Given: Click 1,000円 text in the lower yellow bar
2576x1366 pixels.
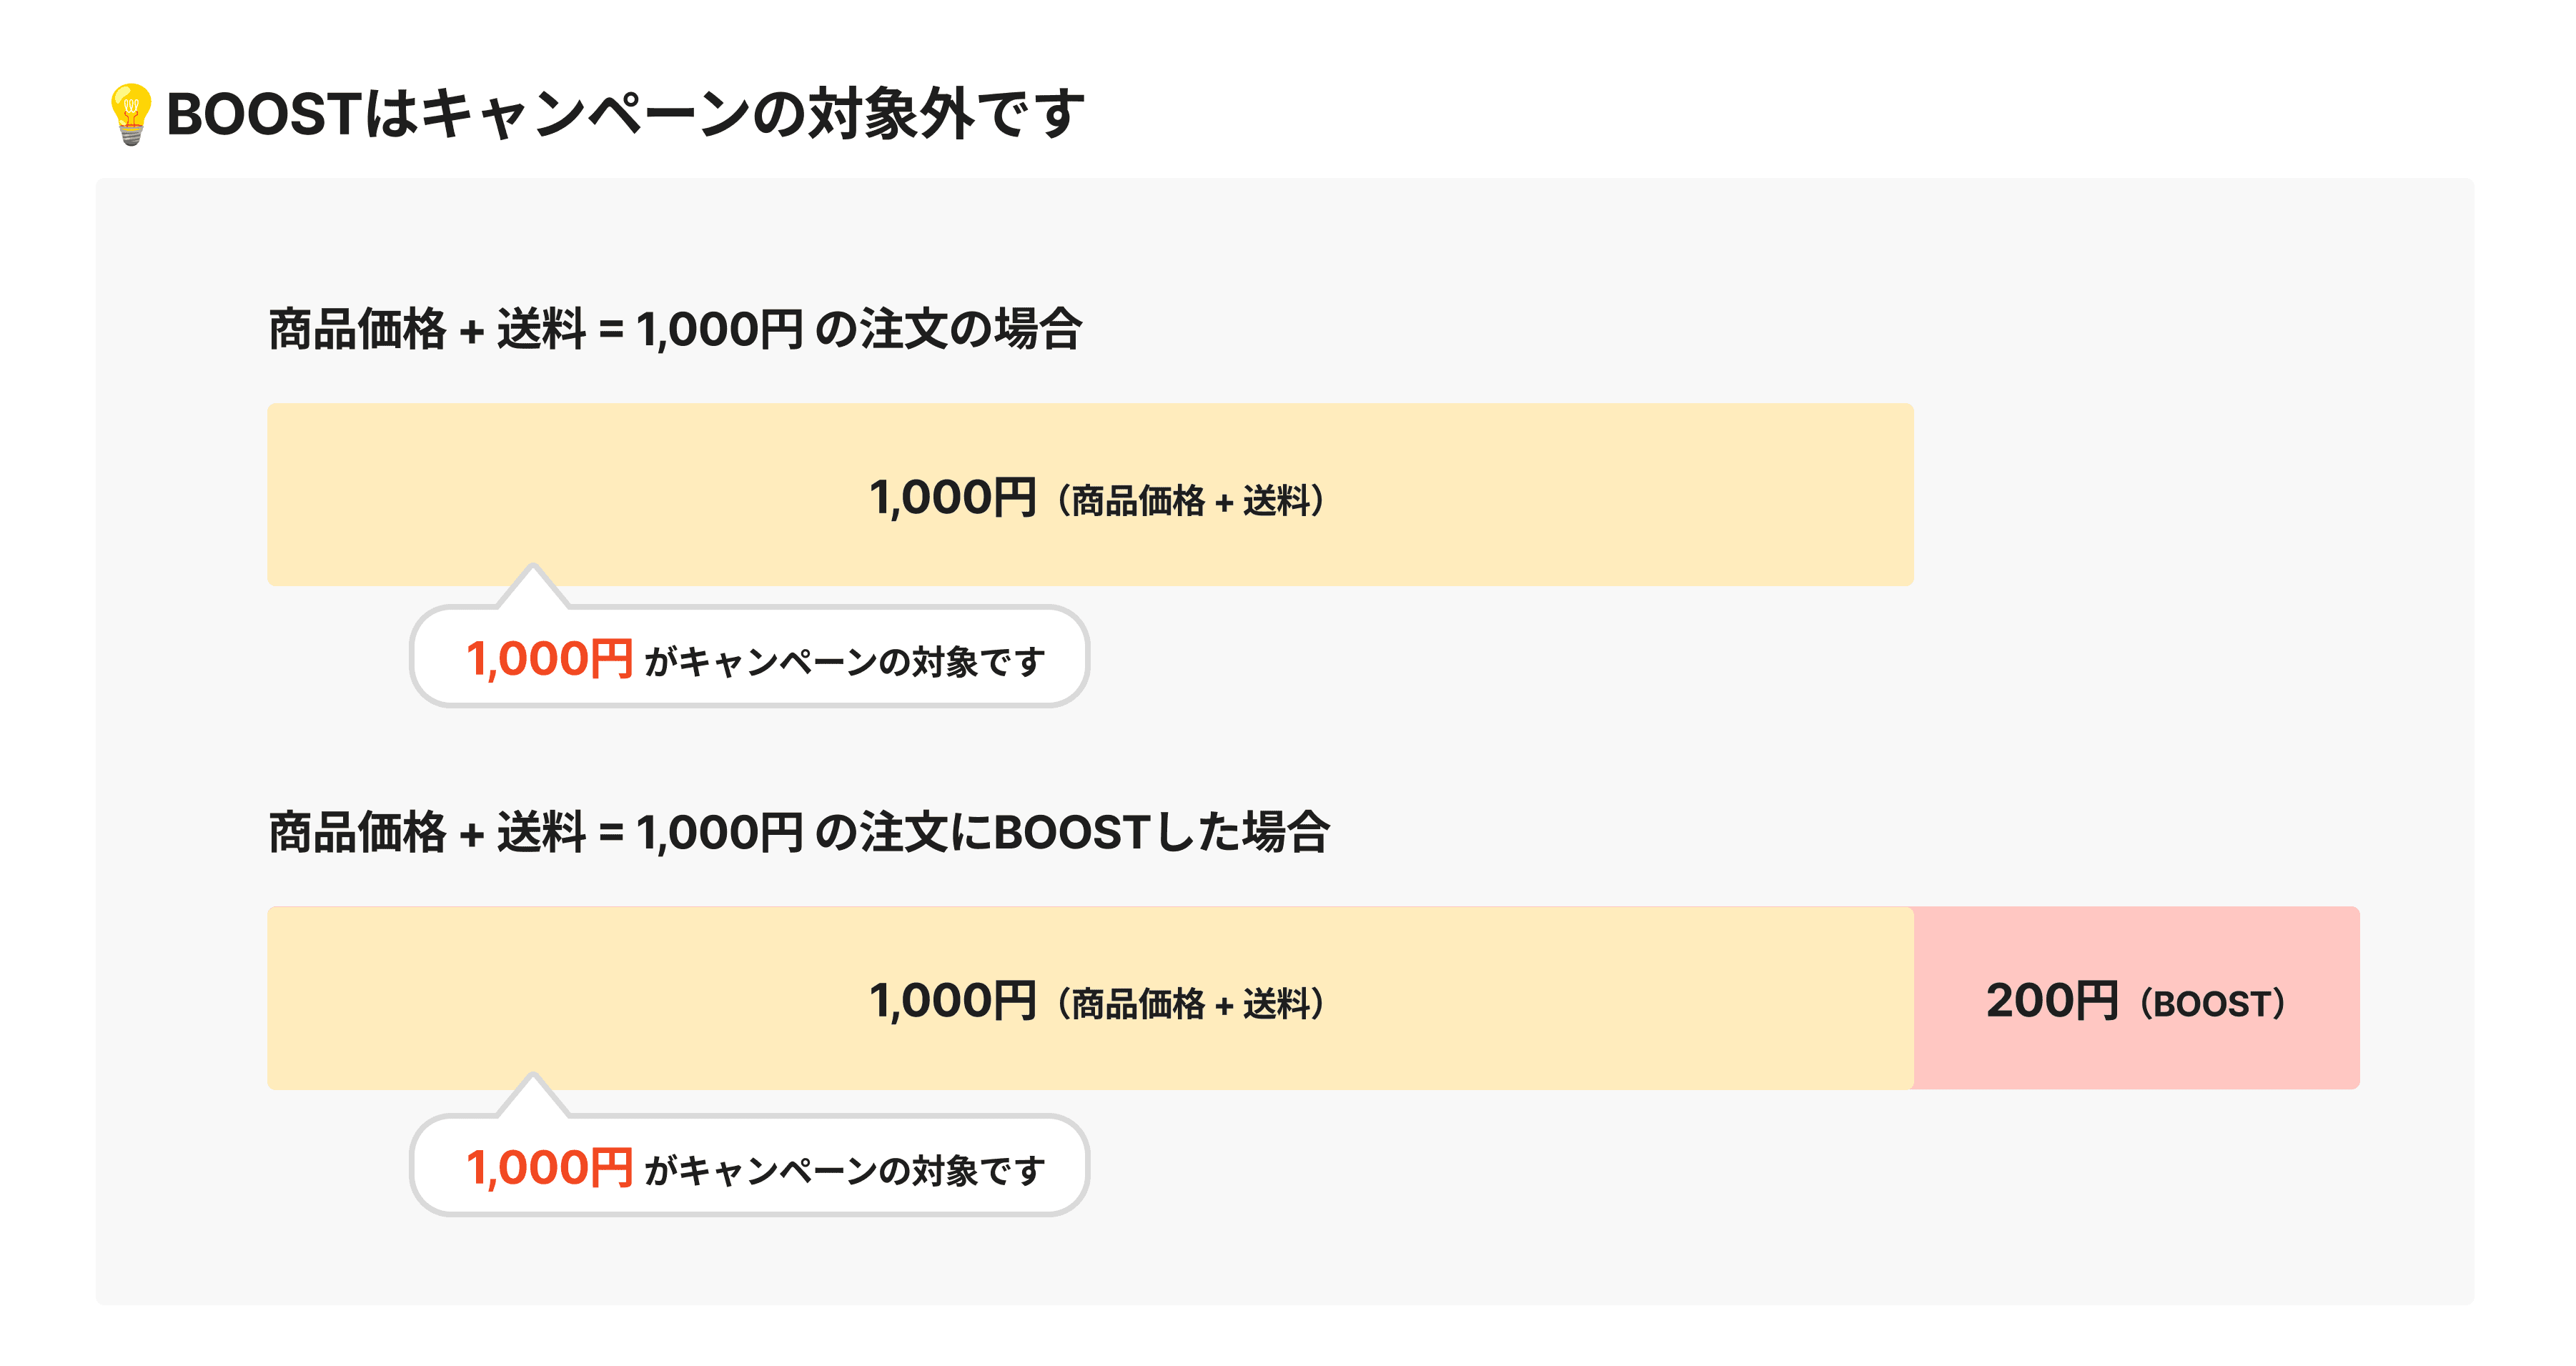Looking at the screenshot, I should (x=953, y=1001).
